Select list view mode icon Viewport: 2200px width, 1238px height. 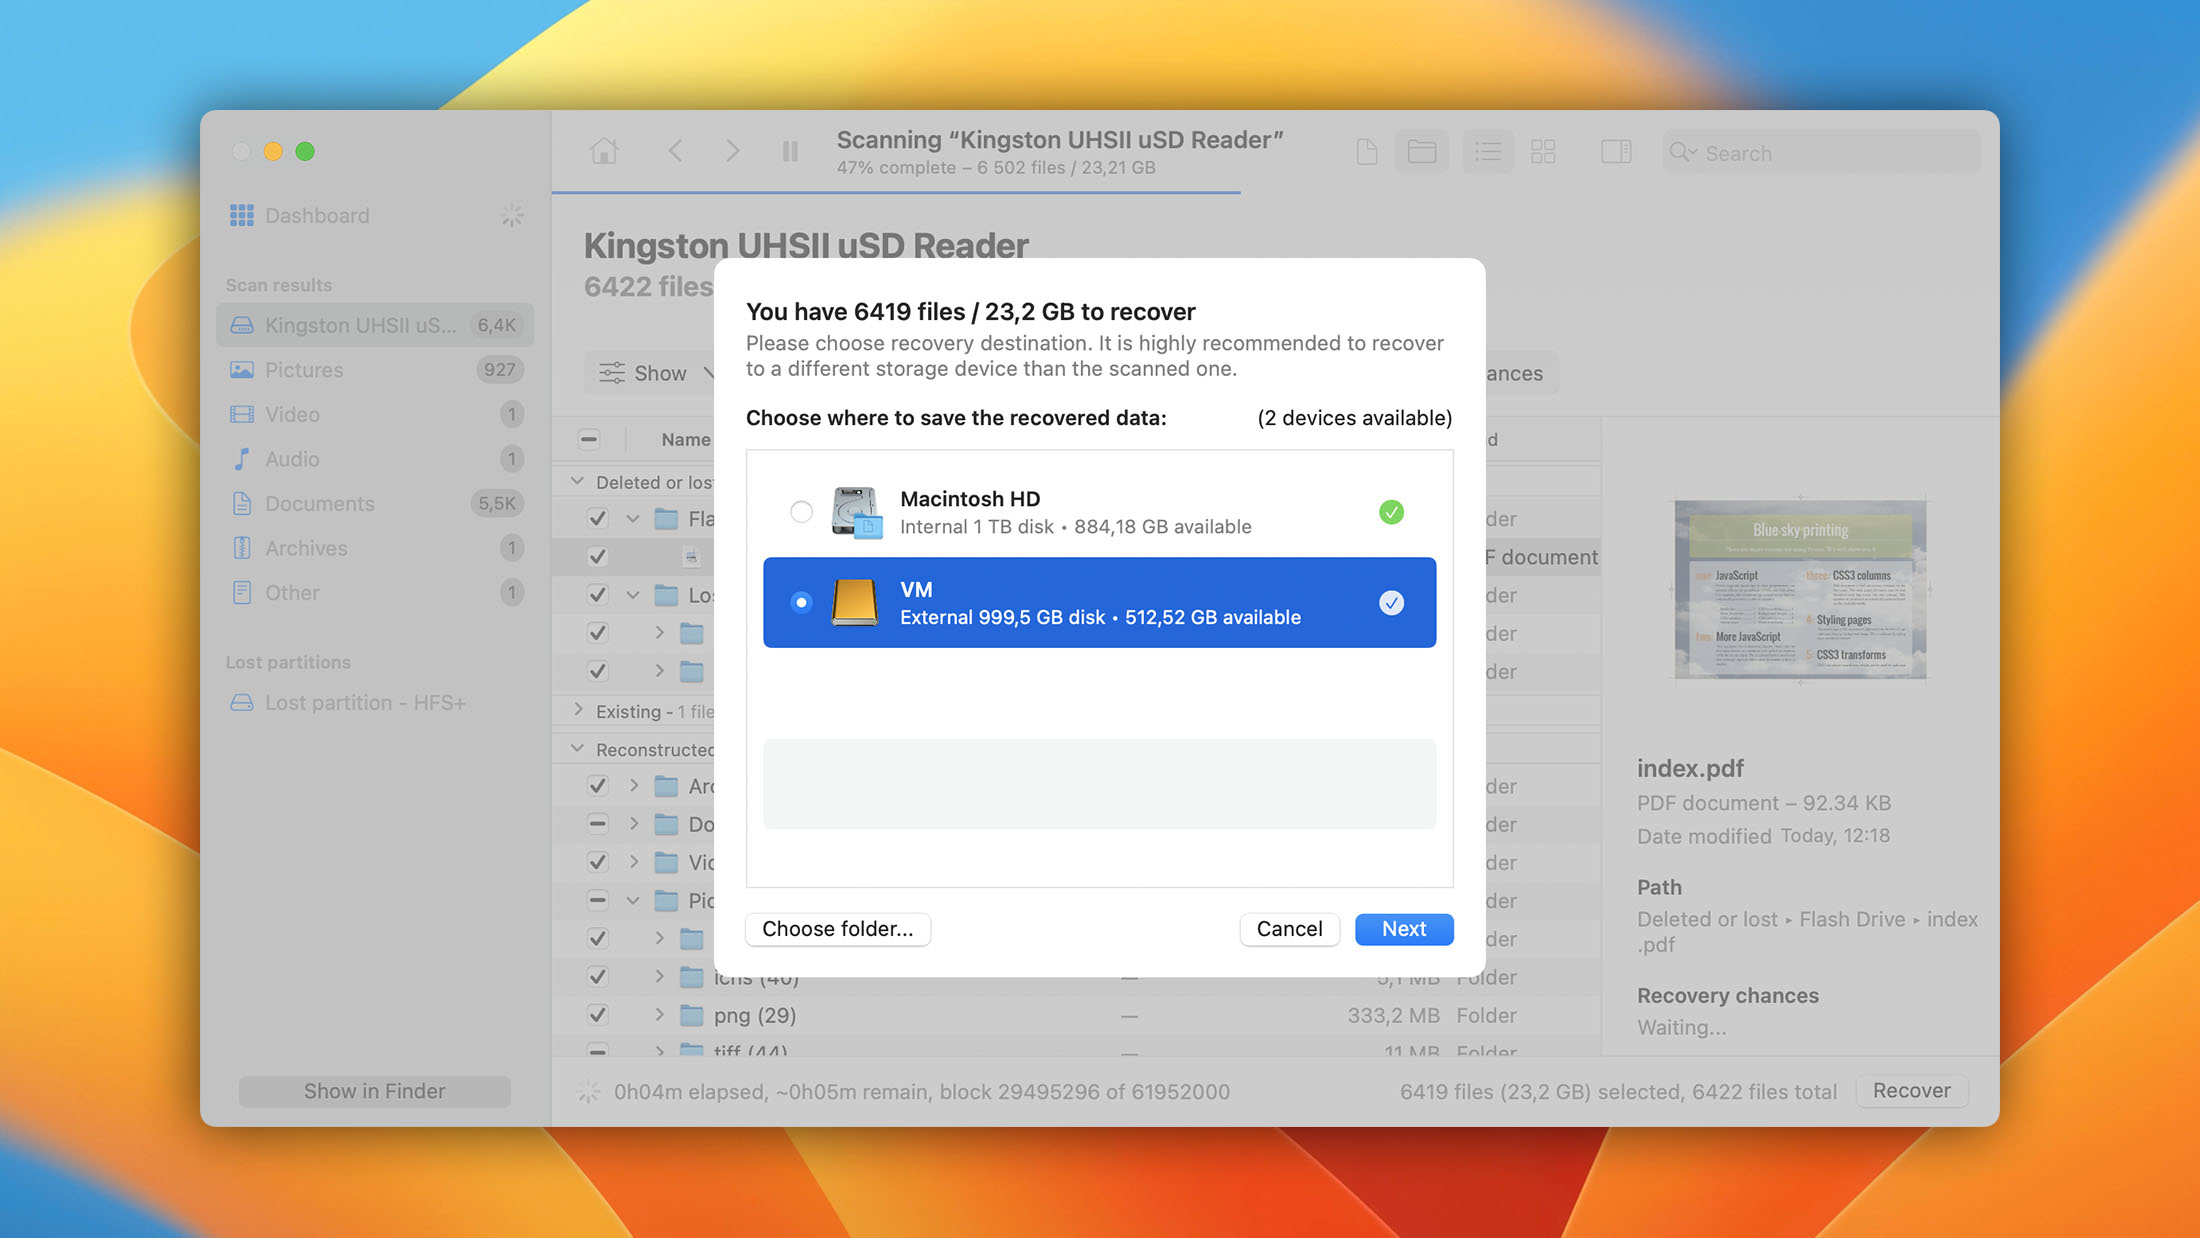tap(1488, 152)
